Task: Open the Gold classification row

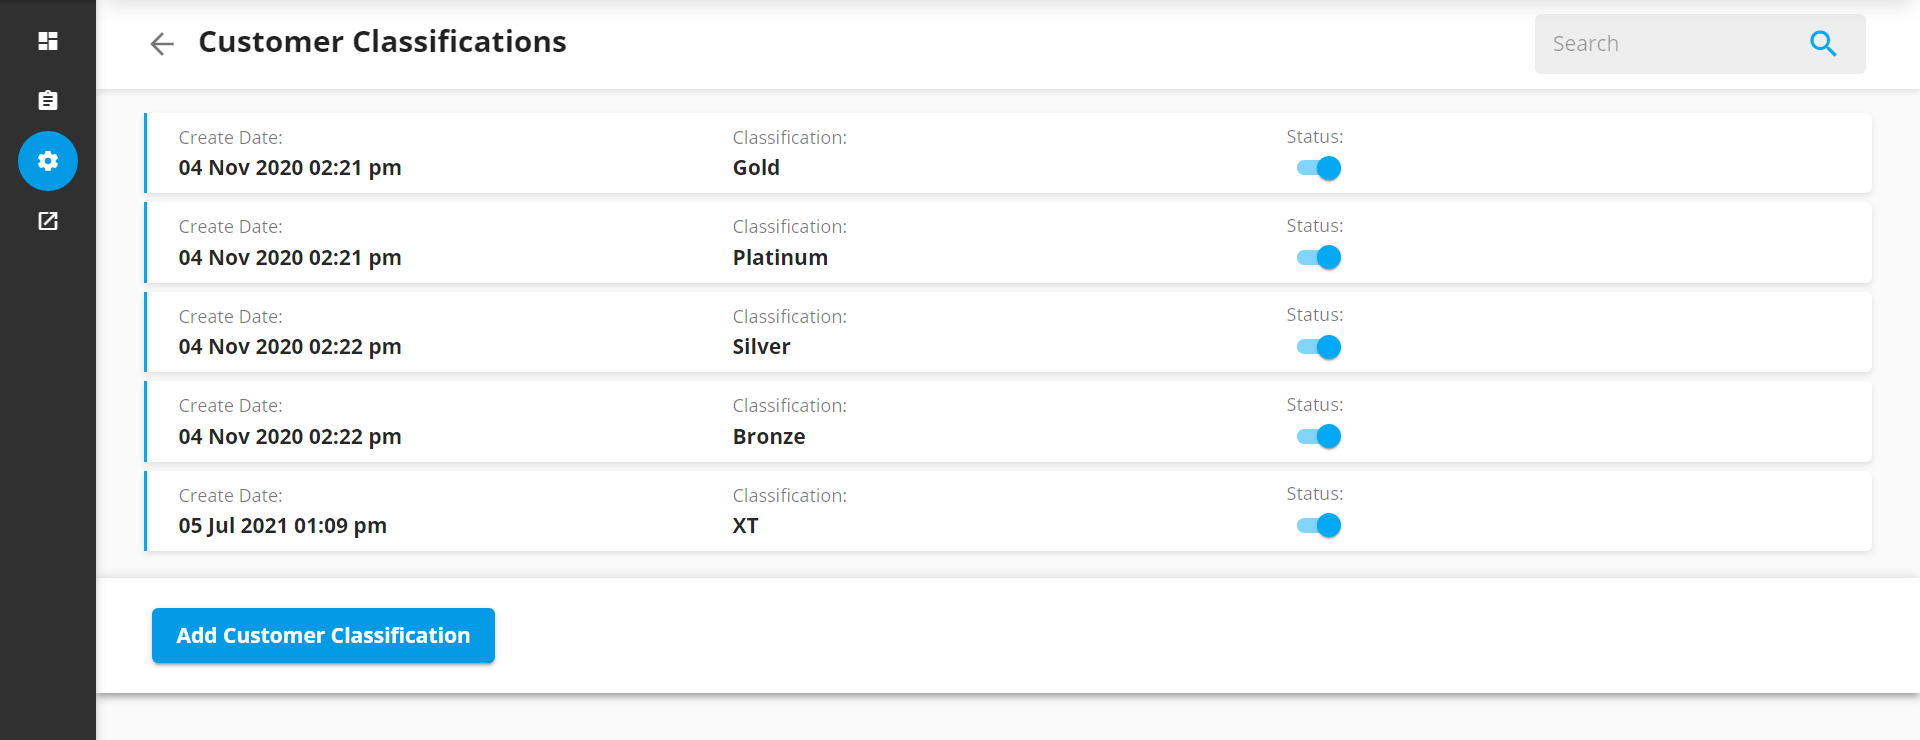Action: (1008, 153)
